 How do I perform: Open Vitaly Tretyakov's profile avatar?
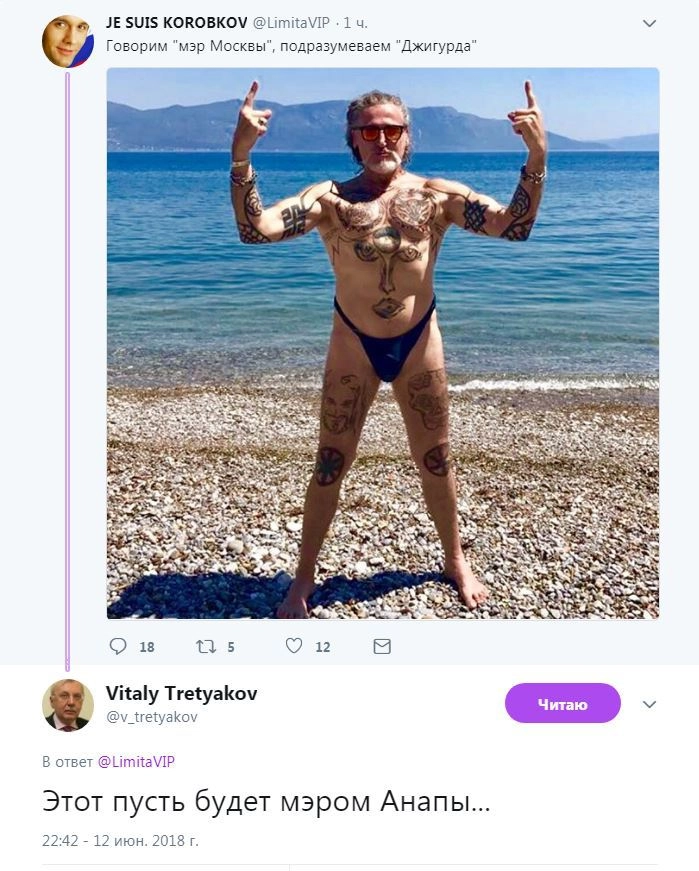pyautogui.click(x=67, y=704)
